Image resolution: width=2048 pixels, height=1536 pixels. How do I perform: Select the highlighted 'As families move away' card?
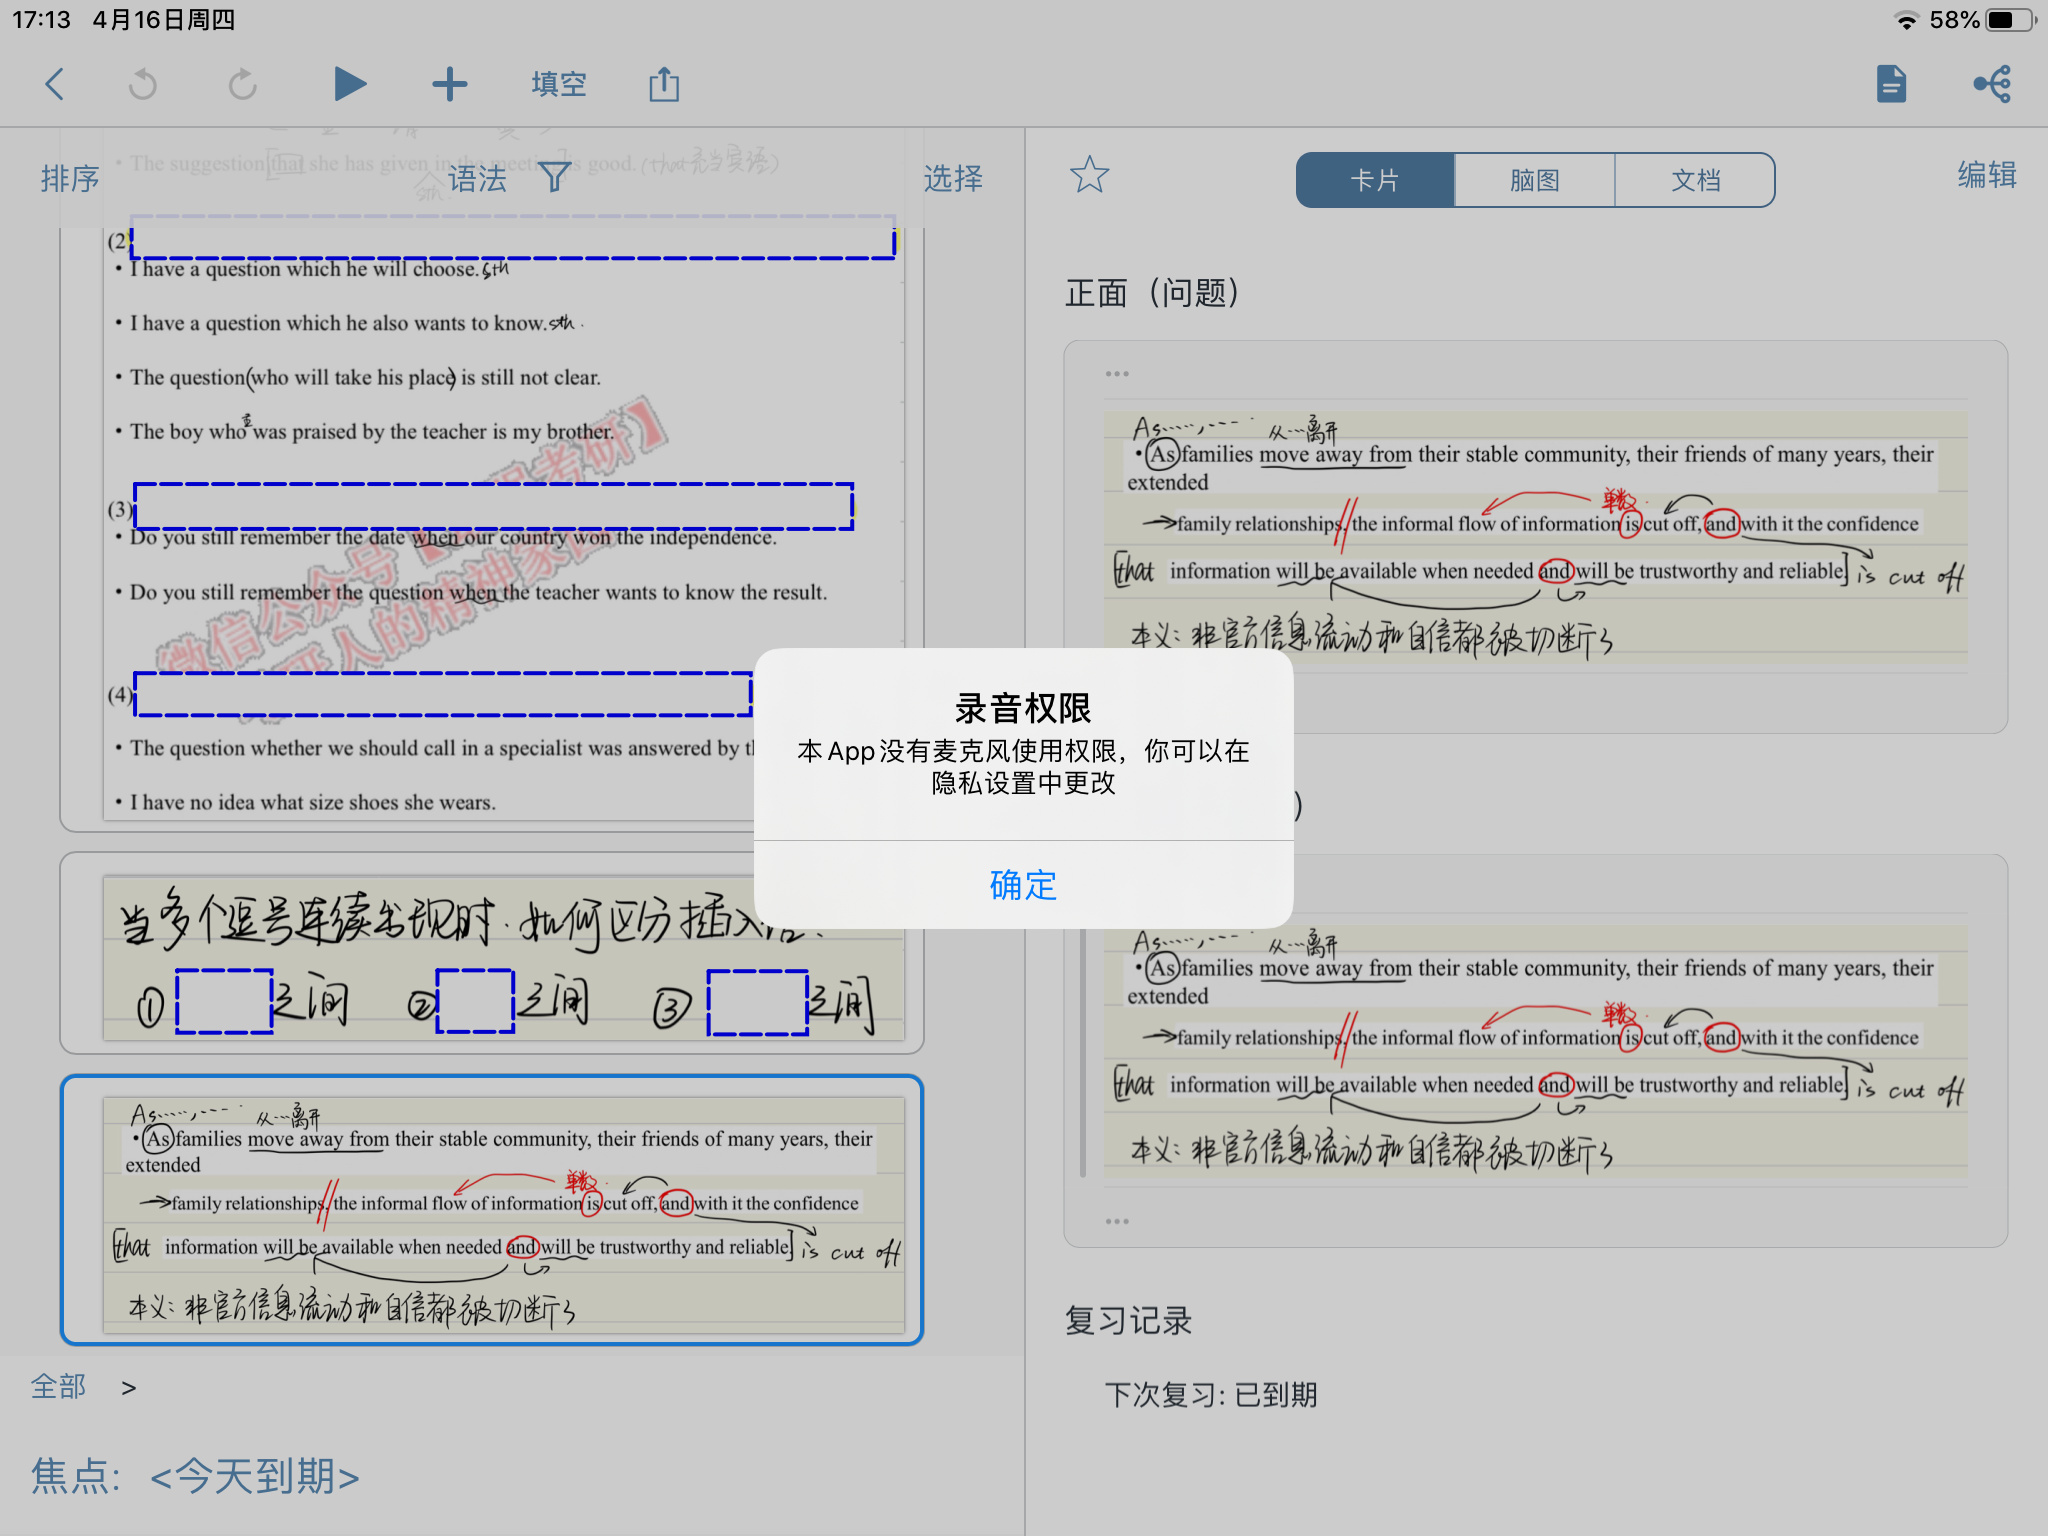[492, 1210]
